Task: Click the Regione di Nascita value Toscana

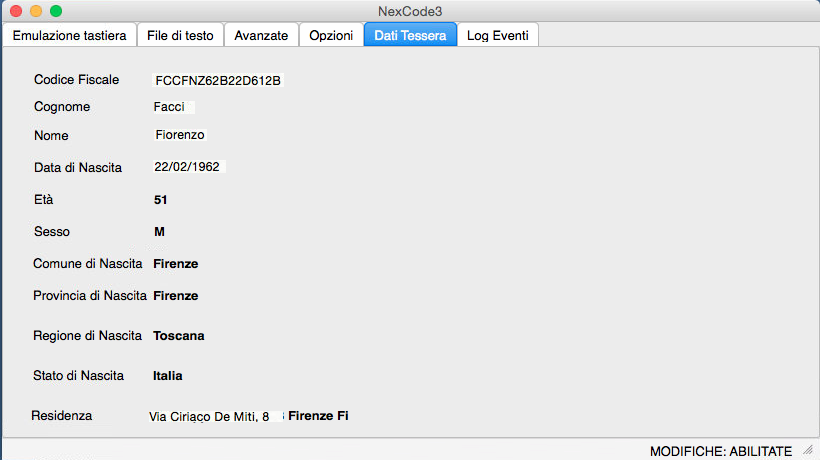Action: coord(178,336)
